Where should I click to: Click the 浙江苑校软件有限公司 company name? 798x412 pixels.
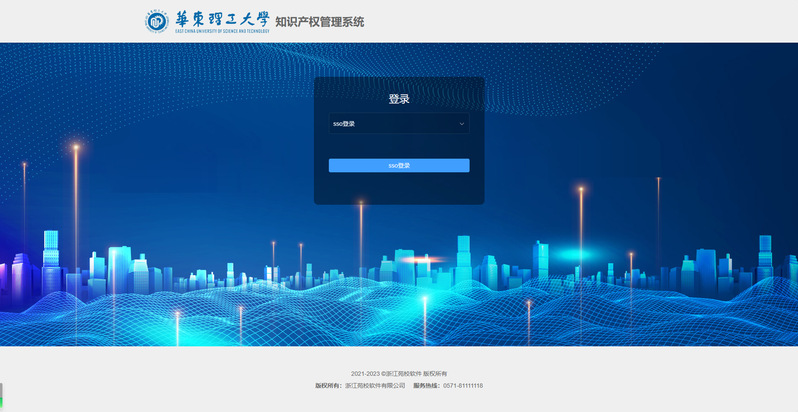(375, 385)
